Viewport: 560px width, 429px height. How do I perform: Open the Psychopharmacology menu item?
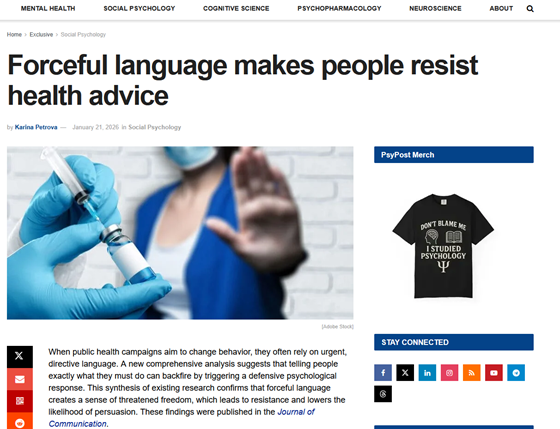[x=339, y=9]
